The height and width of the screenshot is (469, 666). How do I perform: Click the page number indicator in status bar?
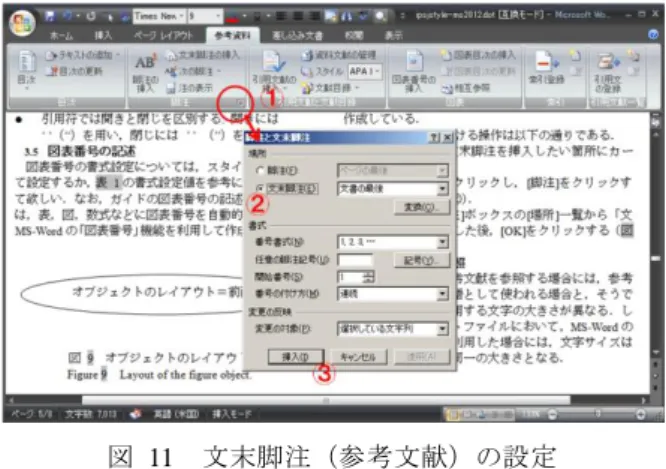click(x=32, y=414)
